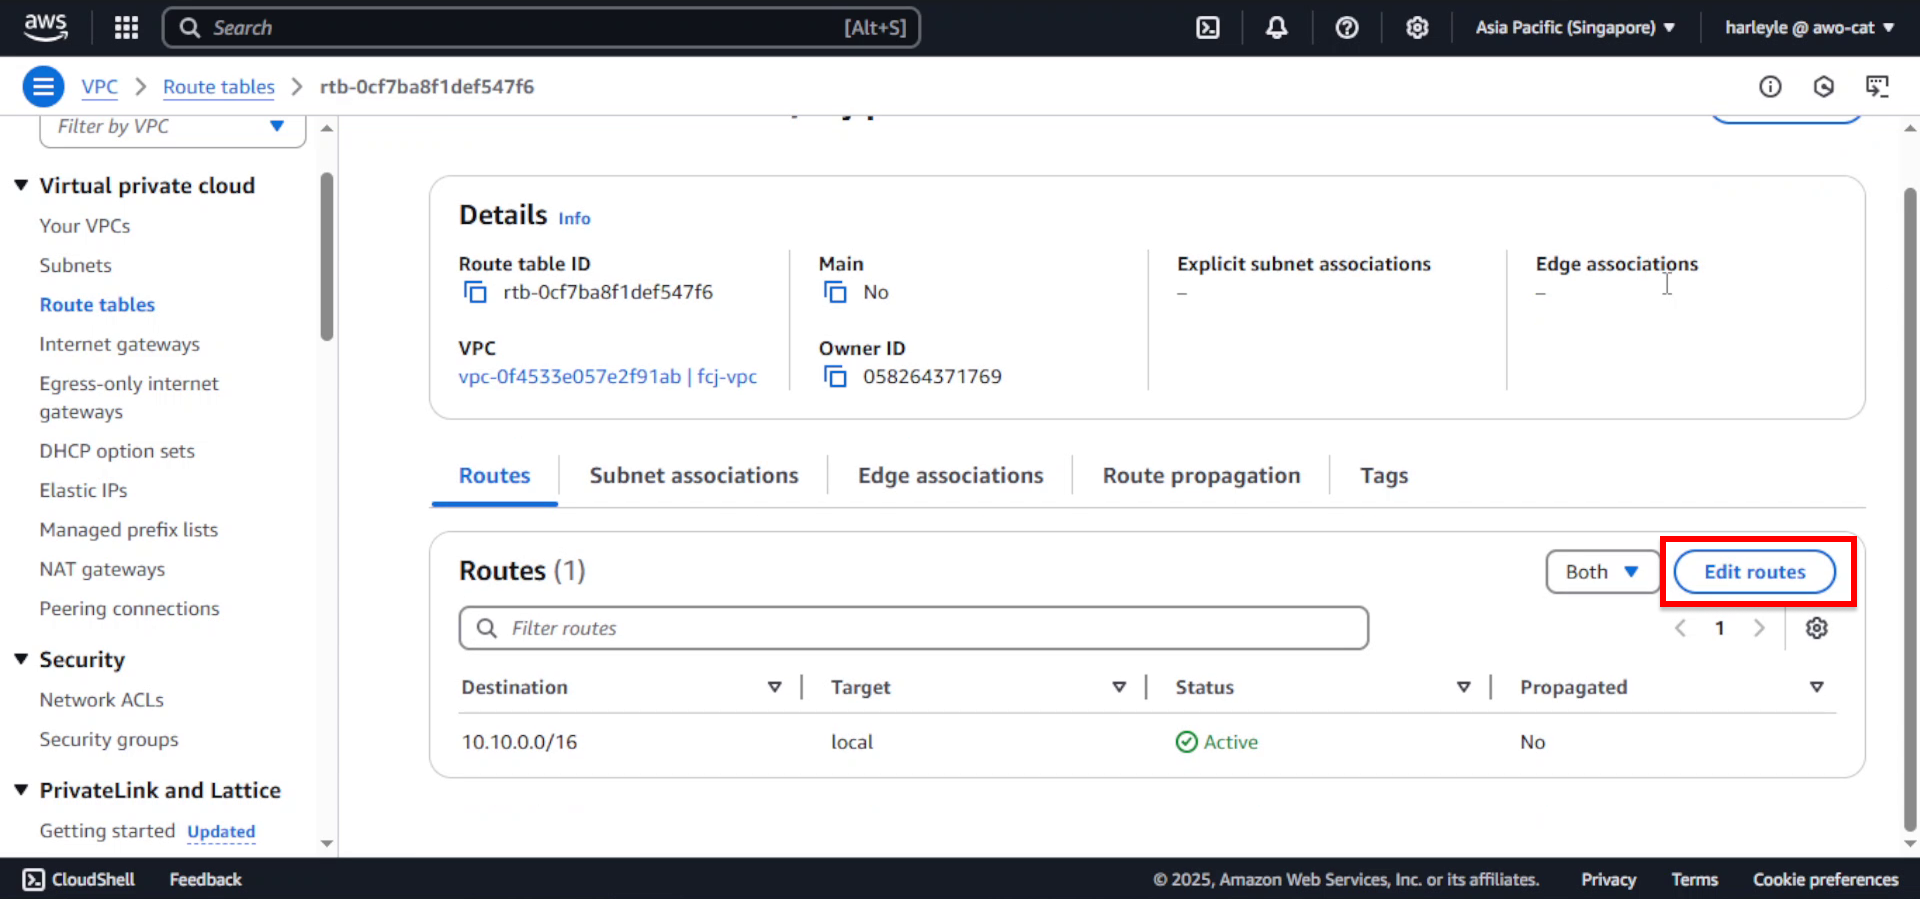
Task: Open the Route tables breadcrumb link
Action: [x=218, y=87]
